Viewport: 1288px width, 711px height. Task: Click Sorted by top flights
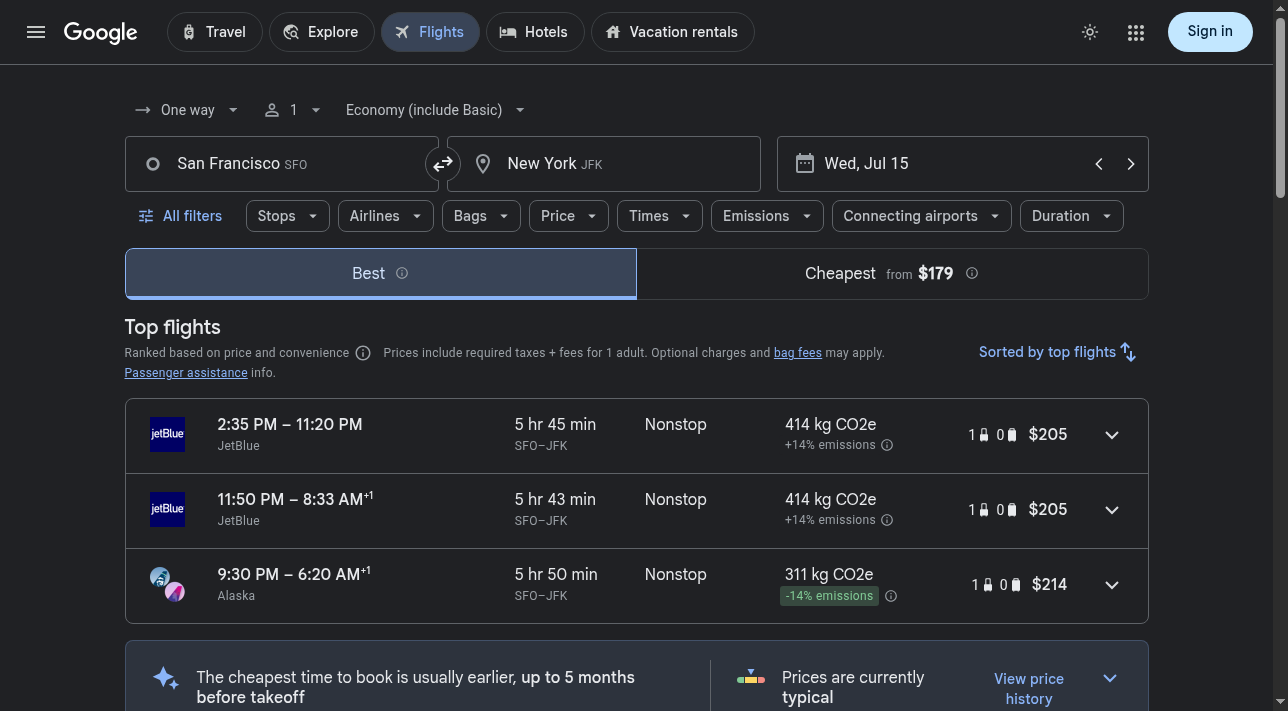click(1057, 352)
